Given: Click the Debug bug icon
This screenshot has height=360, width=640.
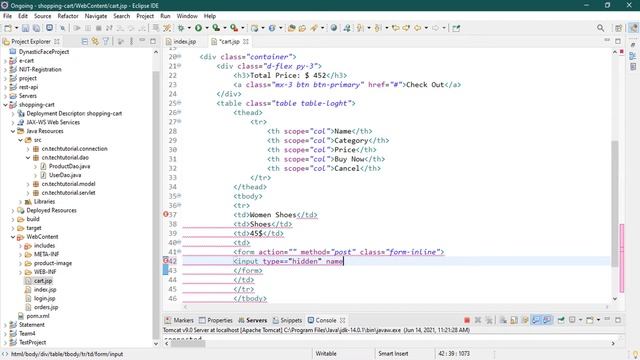Looking at the screenshot, I should [181, 28].
